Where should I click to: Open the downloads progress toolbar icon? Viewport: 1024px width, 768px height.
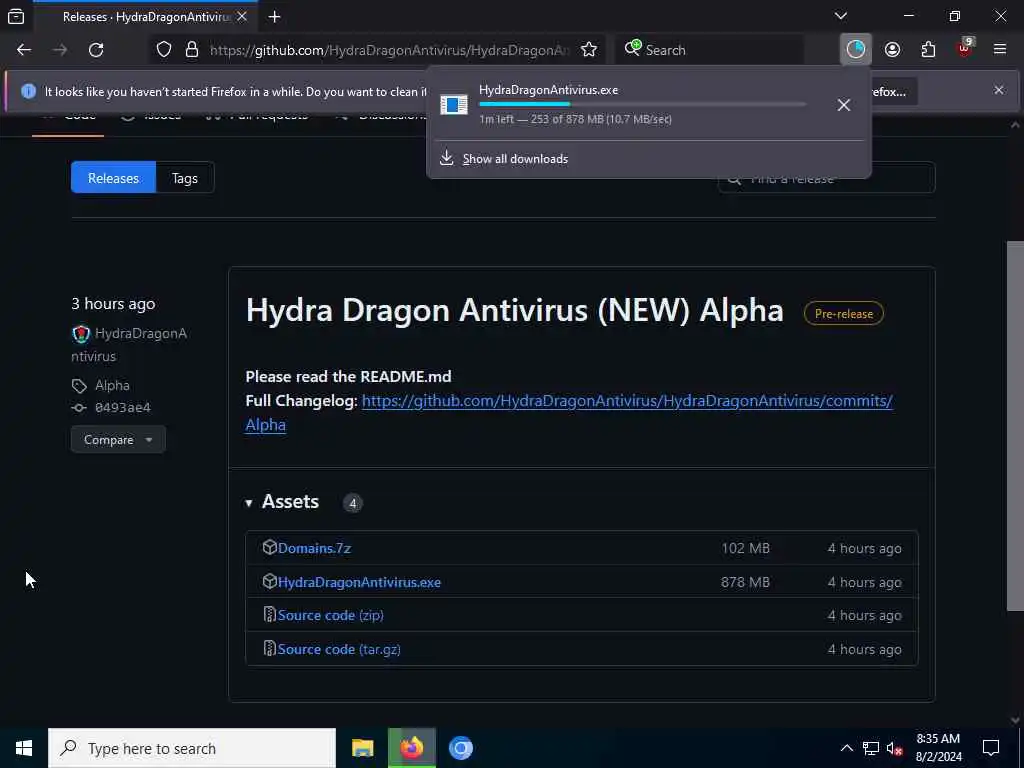pos(855,50)
